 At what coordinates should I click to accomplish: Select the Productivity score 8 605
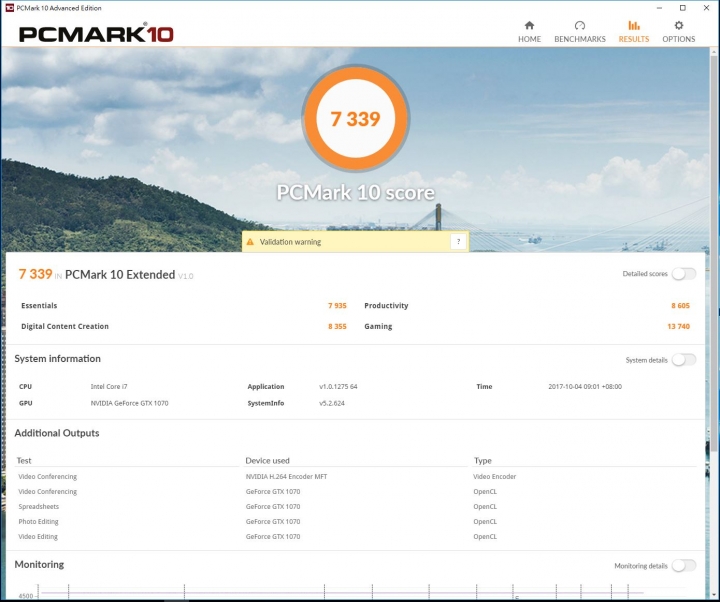pyautogui.click(x=680, y=305)
